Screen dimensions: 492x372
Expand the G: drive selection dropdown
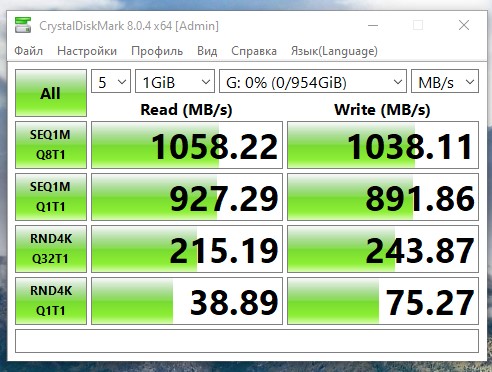313,81
